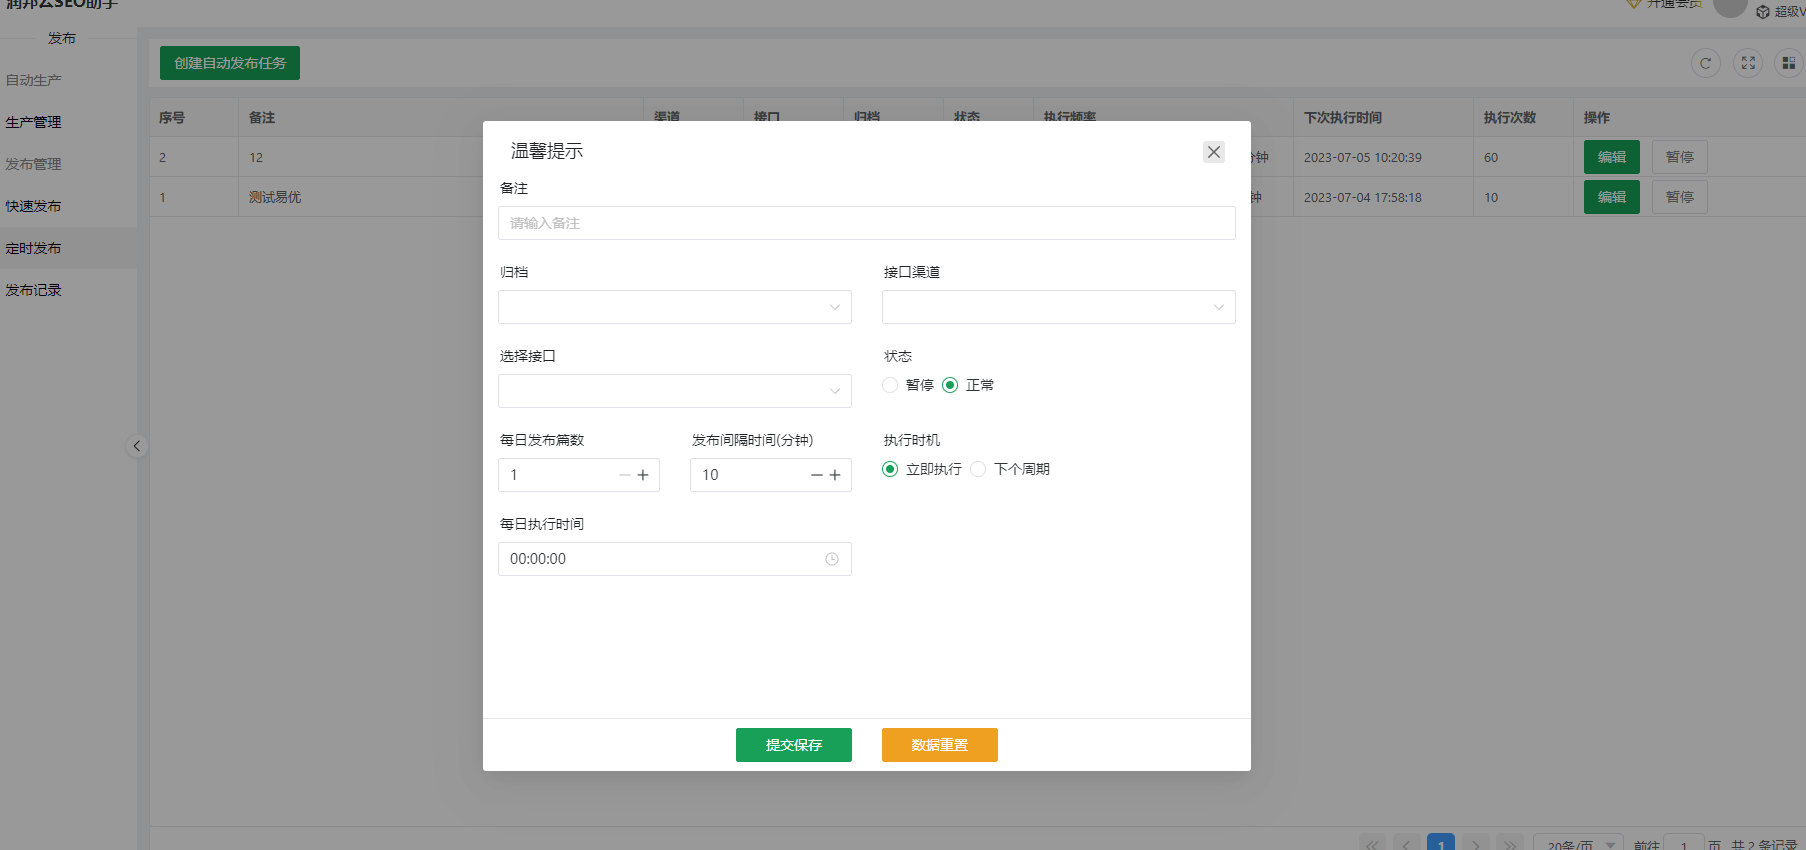Screen dimensions: 1806x850
Task: Increase 每日发布篇数 with plus icon
Action: pos(643,475)
